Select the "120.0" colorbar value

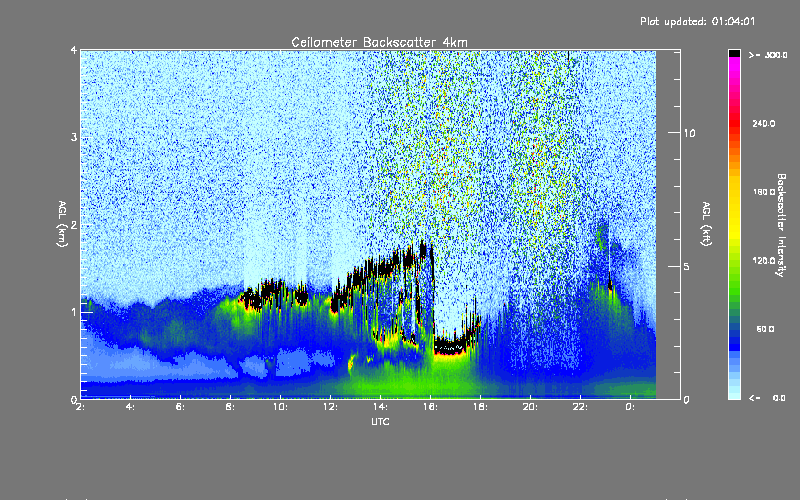pos(763,261)
